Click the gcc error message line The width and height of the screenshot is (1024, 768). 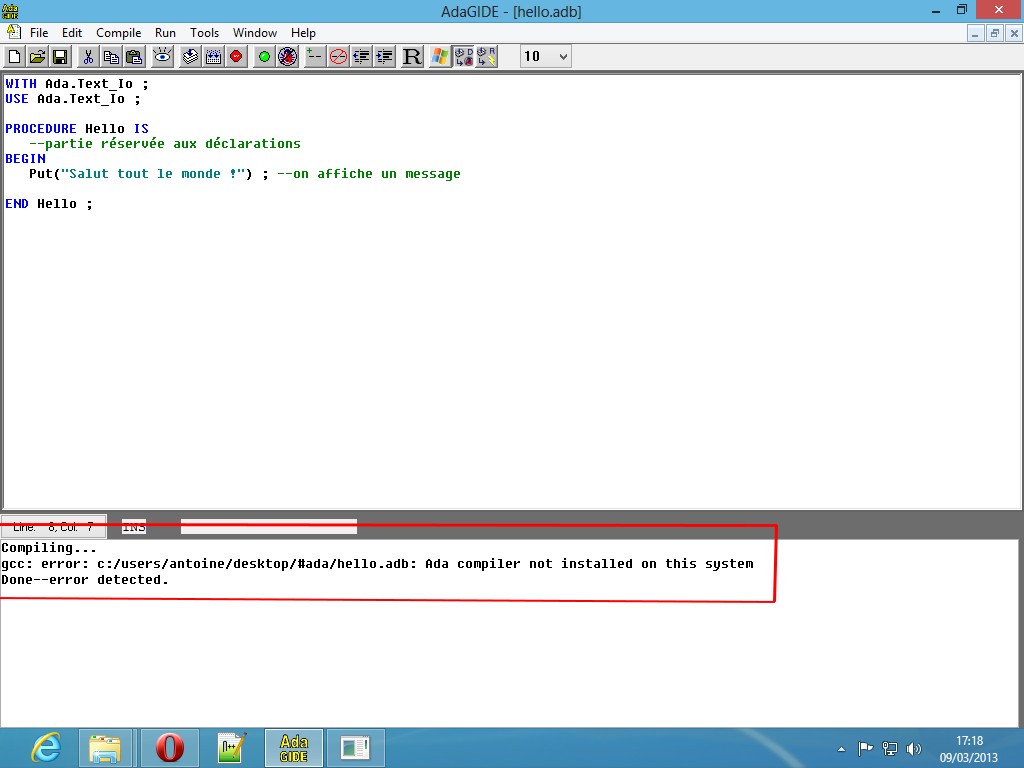click(377, 564)
